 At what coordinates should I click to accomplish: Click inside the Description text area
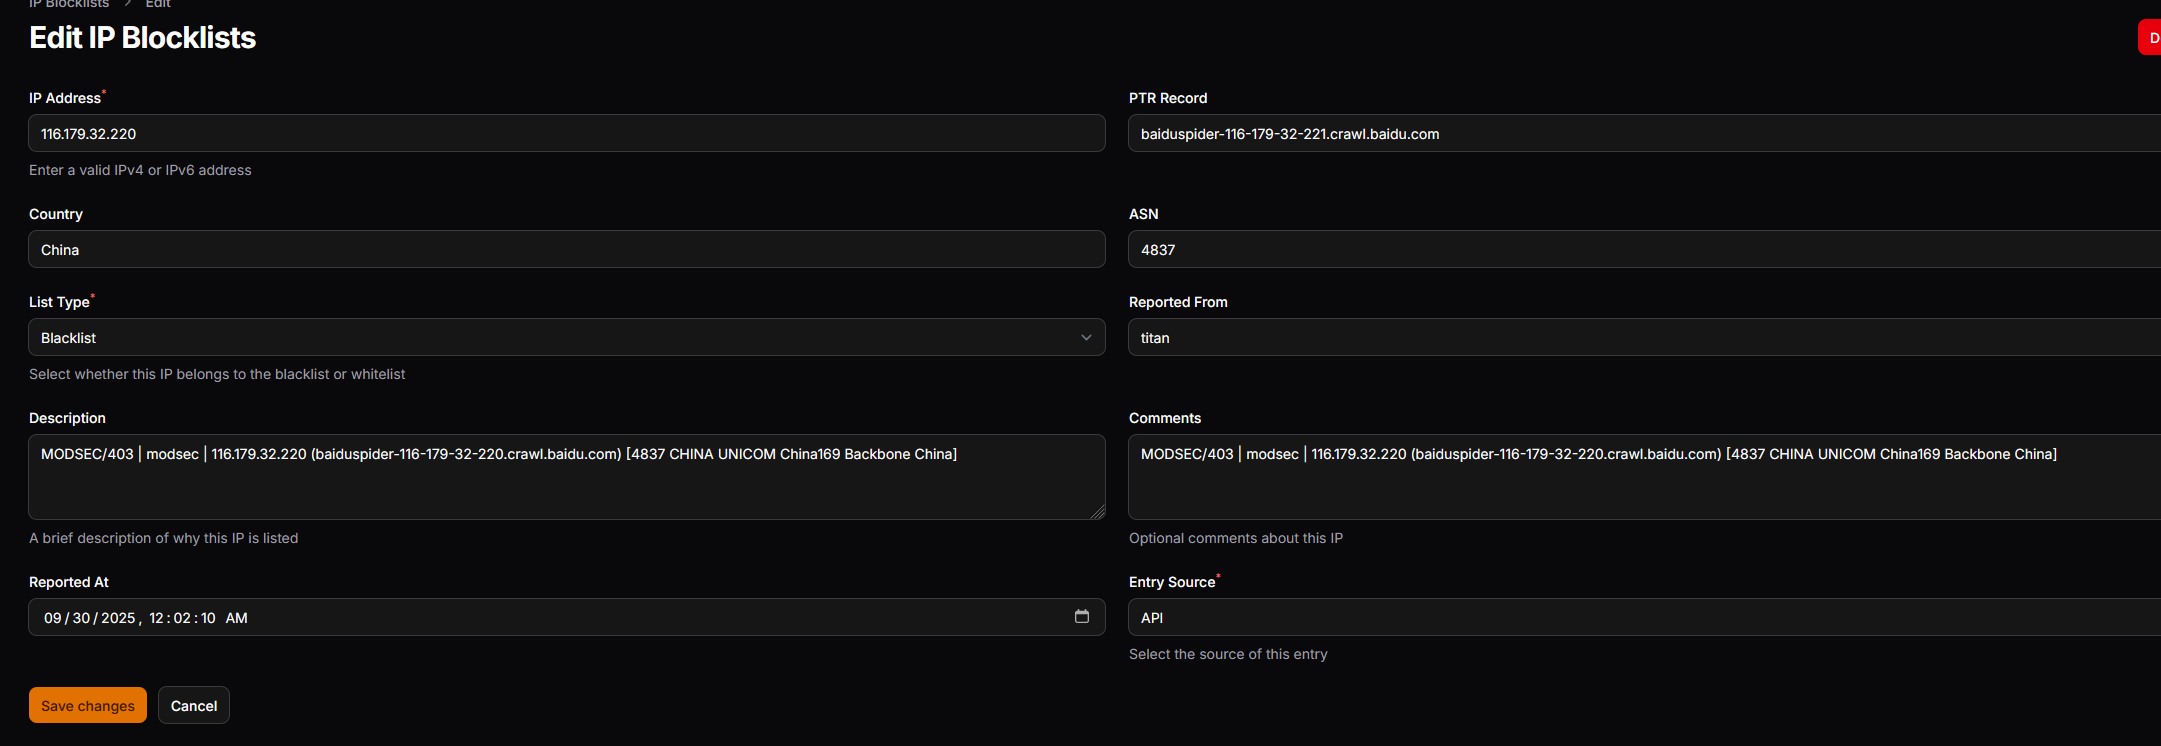click(x=566, y=485)
